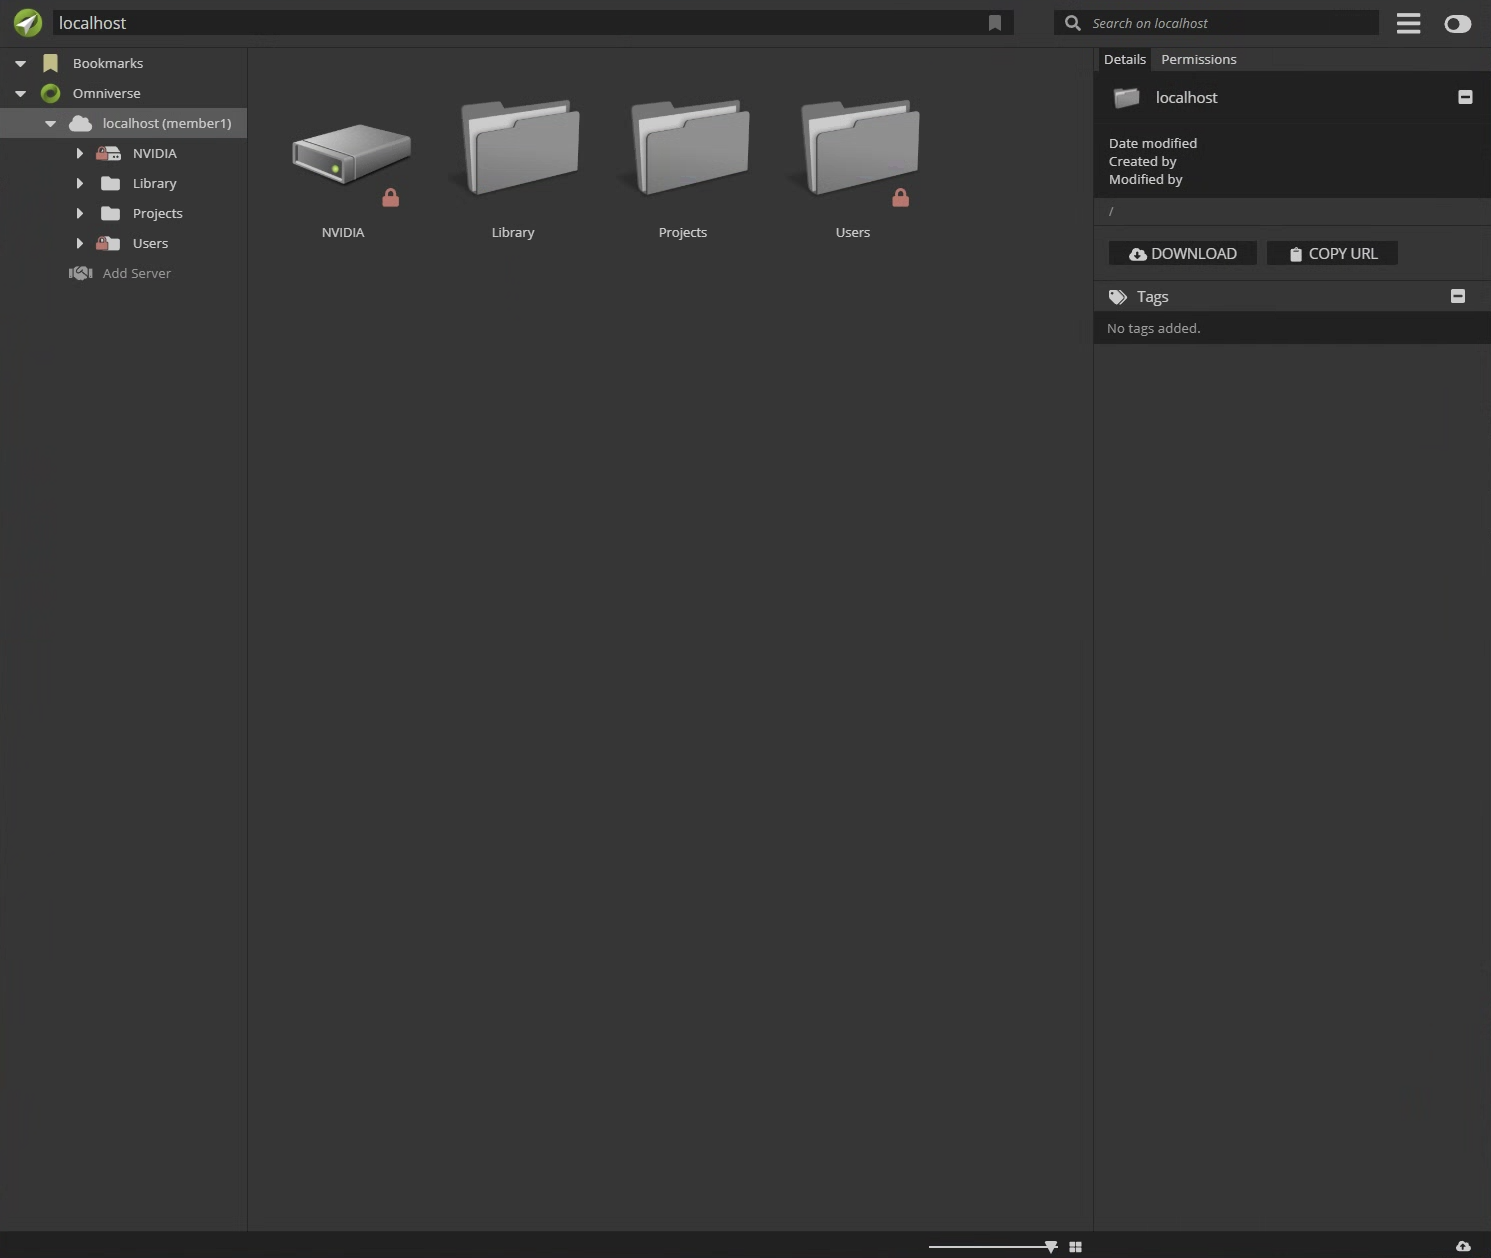Toggle the switch in the top-right corner
Screen dimensions: 1491x1258
1457,24
